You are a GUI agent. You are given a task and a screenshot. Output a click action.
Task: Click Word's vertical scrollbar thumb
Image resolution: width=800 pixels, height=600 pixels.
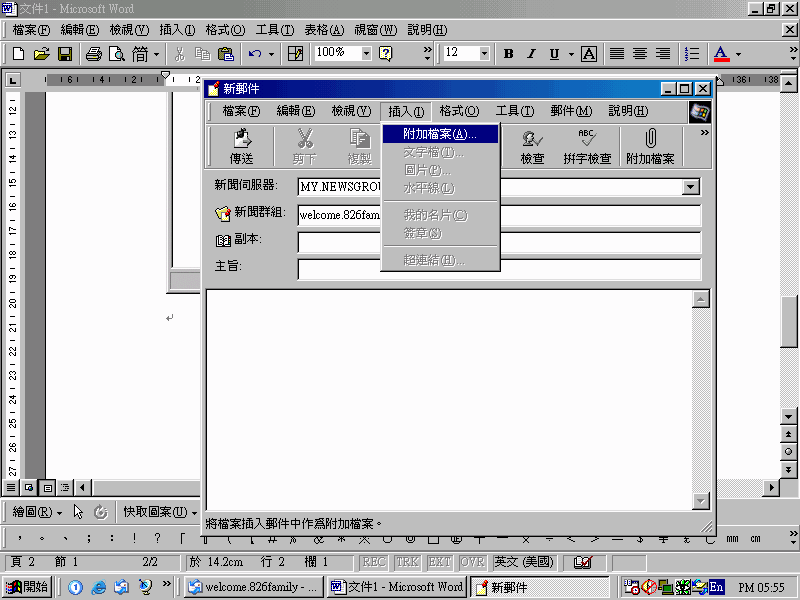pos(789,321)
